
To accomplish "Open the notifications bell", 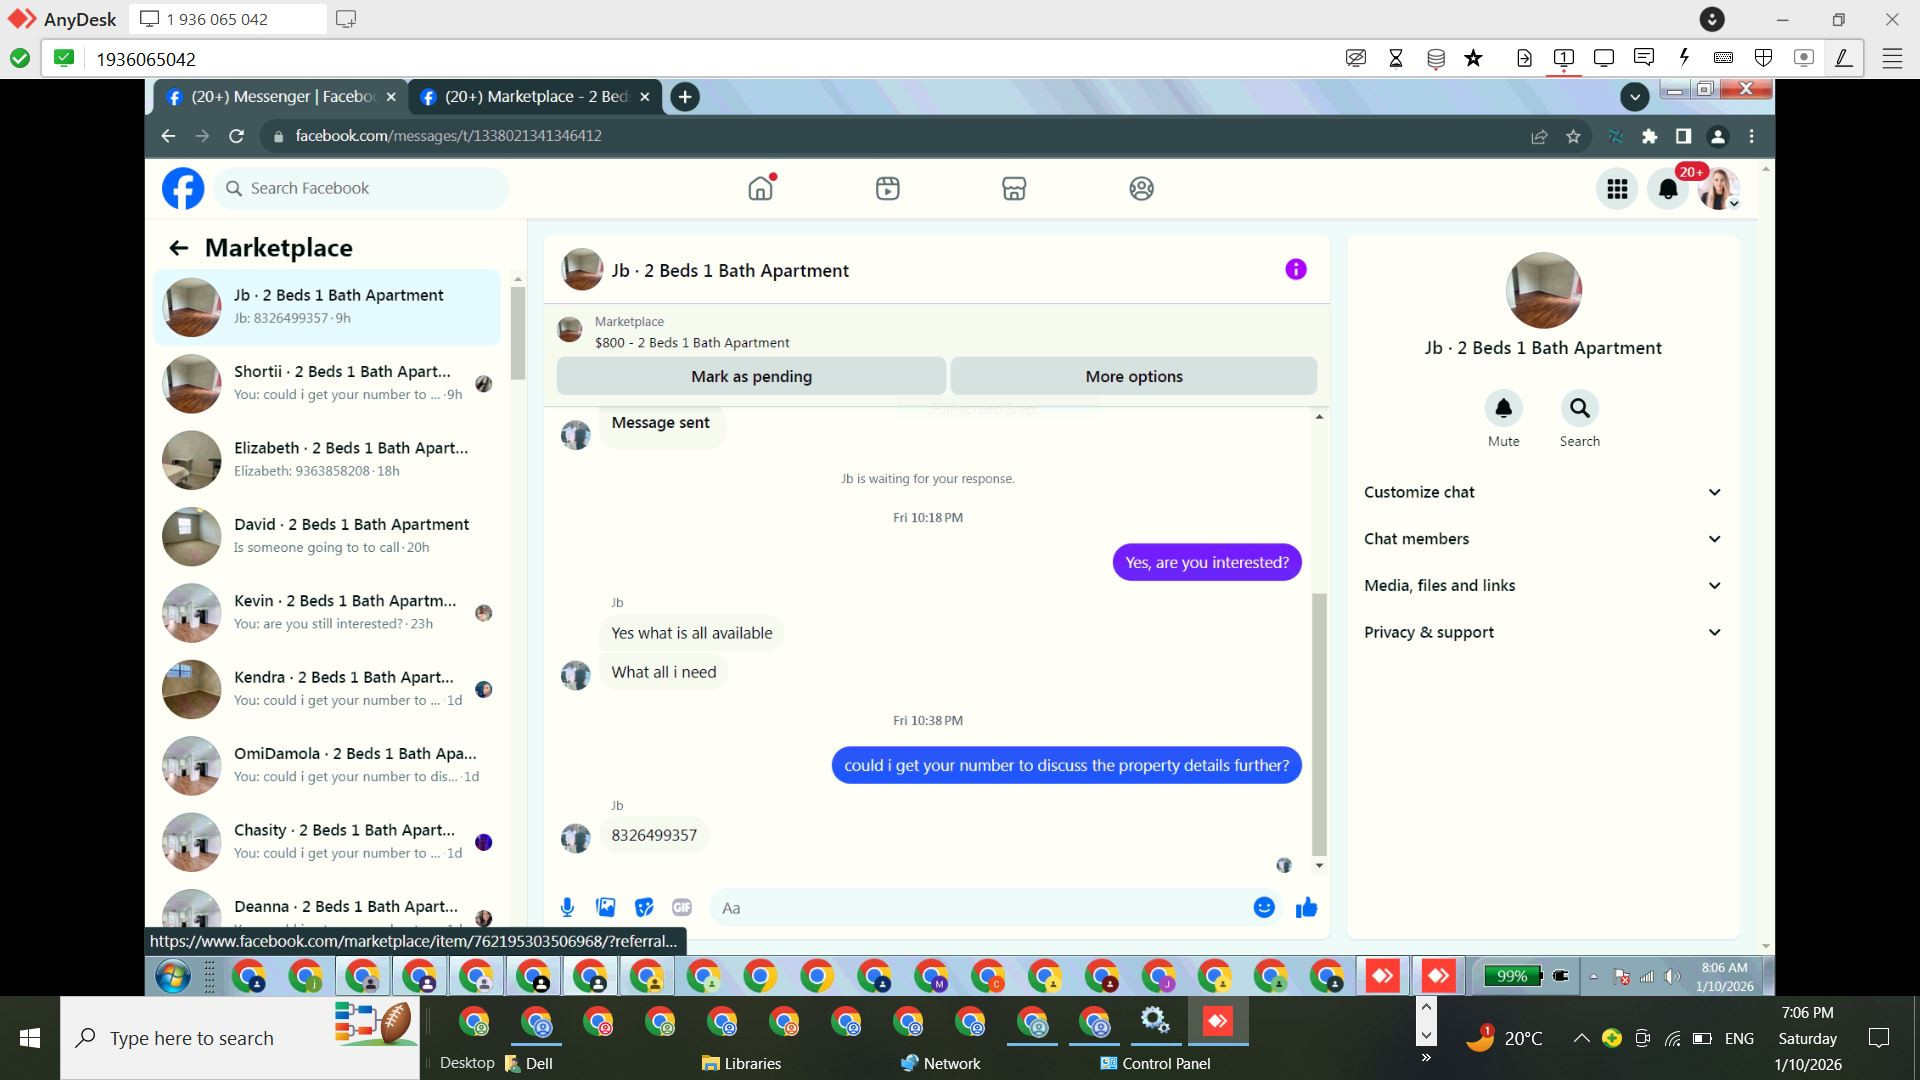I will pos(1667,188).
